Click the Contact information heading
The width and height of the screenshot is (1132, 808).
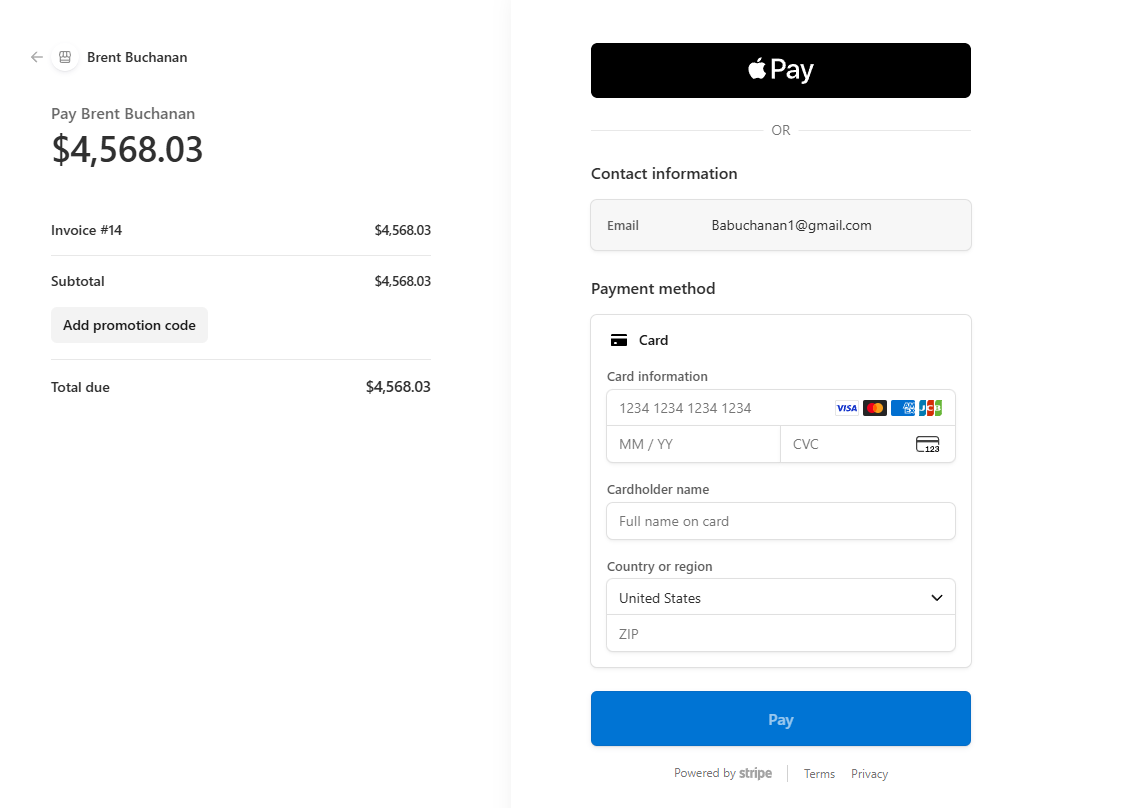click(664, 173)
